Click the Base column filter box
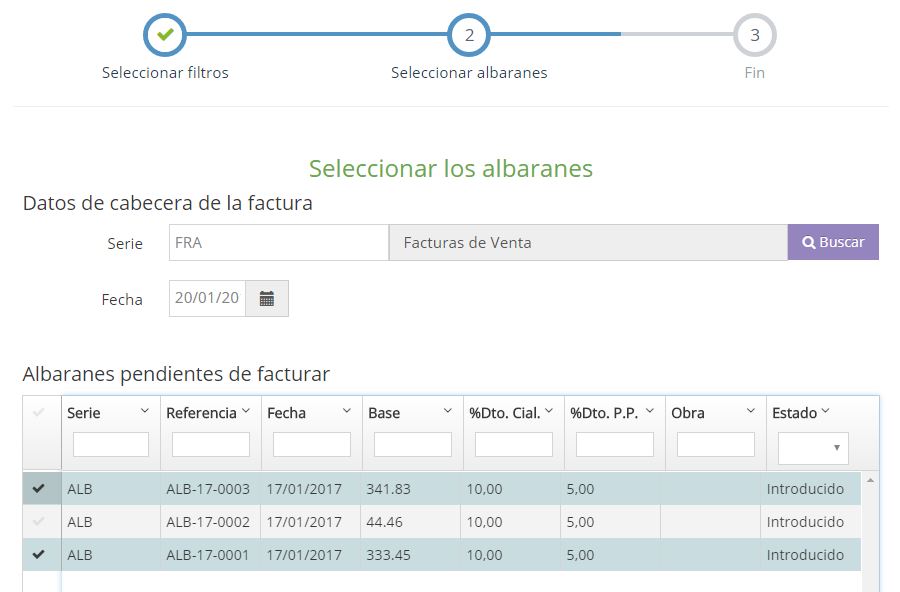The height and width of the screenshot is (592, 900). (x=413, y=445)
